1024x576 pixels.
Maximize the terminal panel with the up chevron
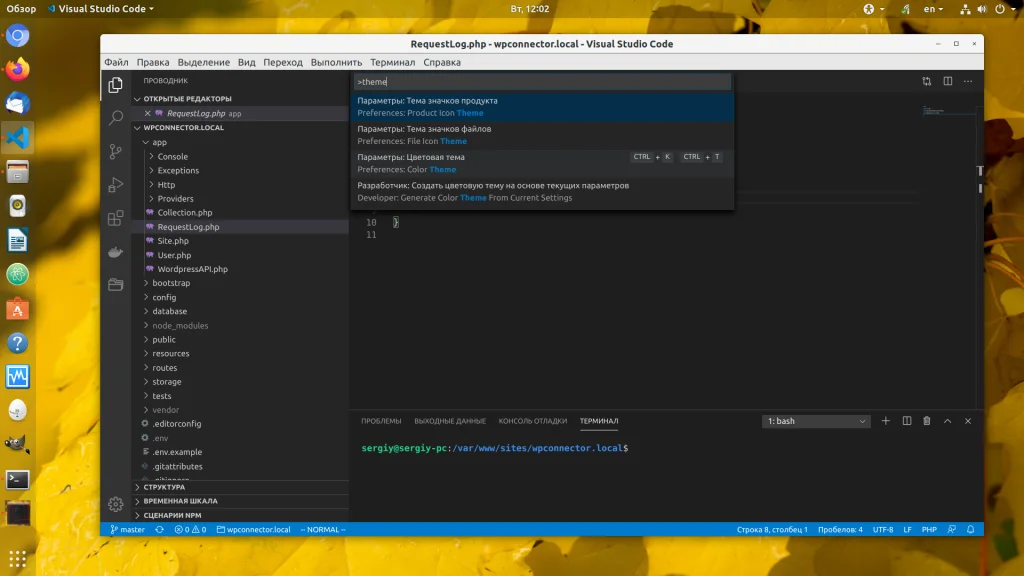948,421
